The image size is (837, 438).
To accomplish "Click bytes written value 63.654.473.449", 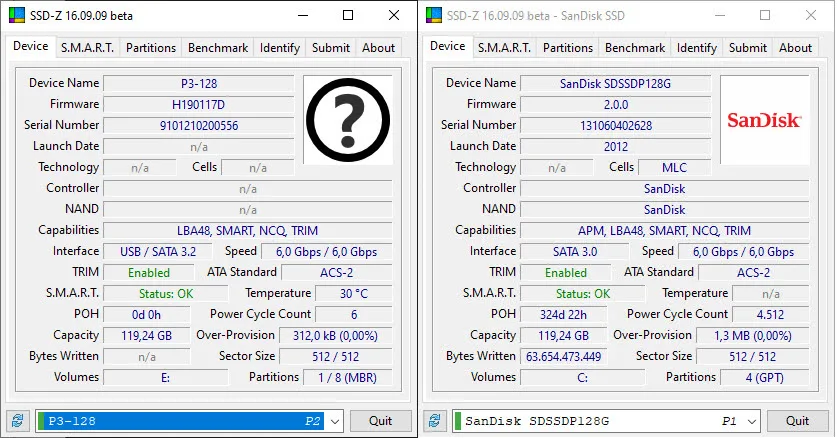I will tap(563, 356).
